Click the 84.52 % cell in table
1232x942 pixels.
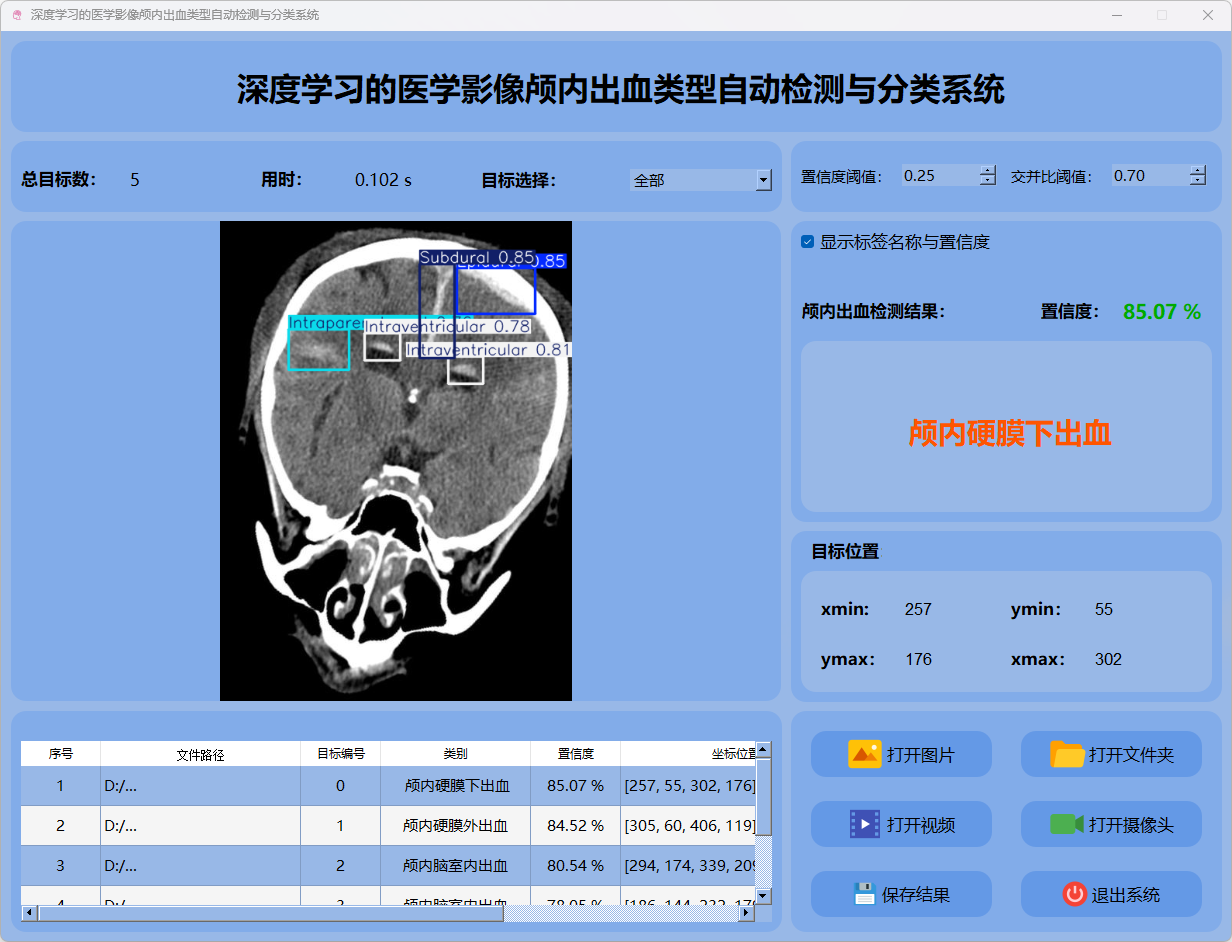tap(575, 826)
